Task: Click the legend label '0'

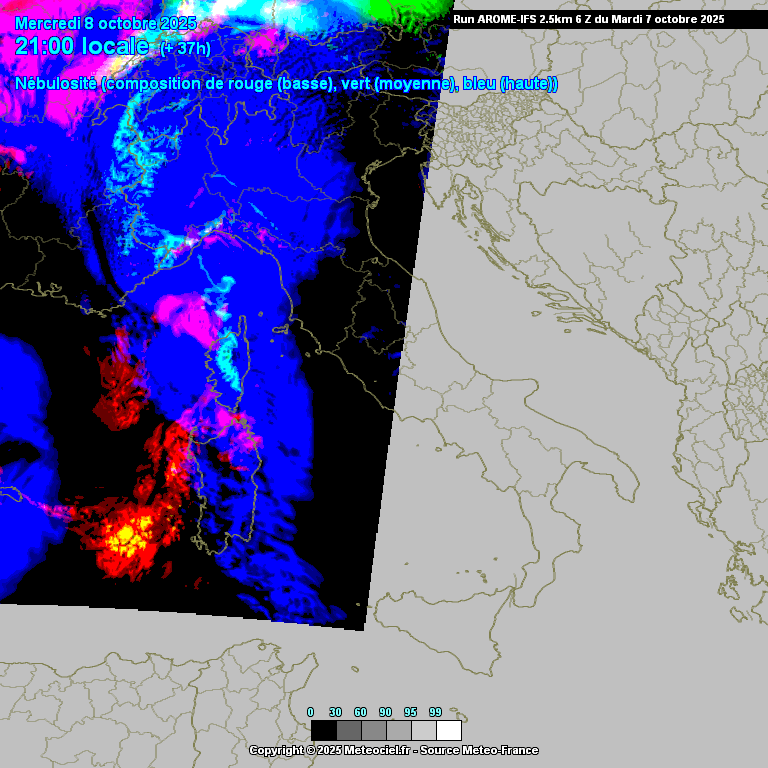Action: click(x=310, y=712)
